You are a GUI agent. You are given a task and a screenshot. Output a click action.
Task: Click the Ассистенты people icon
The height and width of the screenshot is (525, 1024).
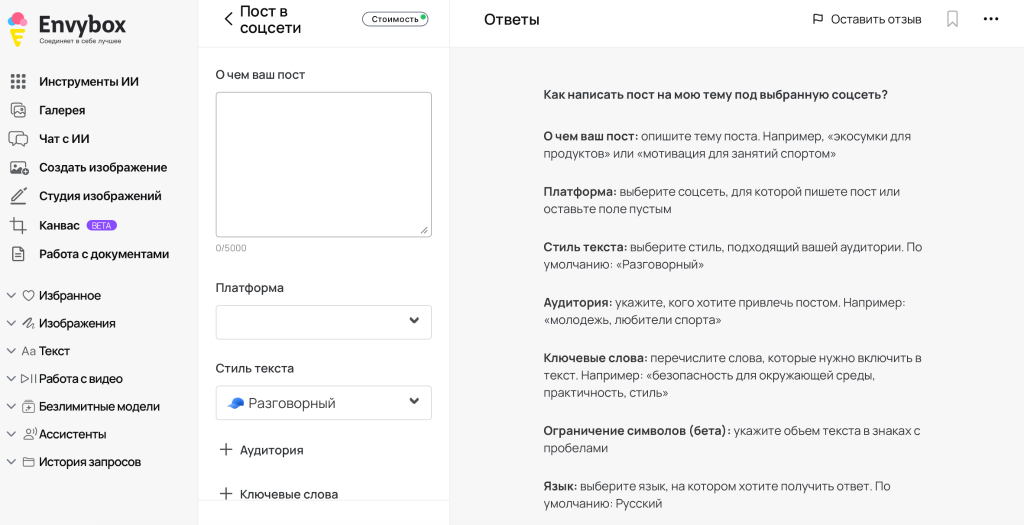[x=29, y=434]
